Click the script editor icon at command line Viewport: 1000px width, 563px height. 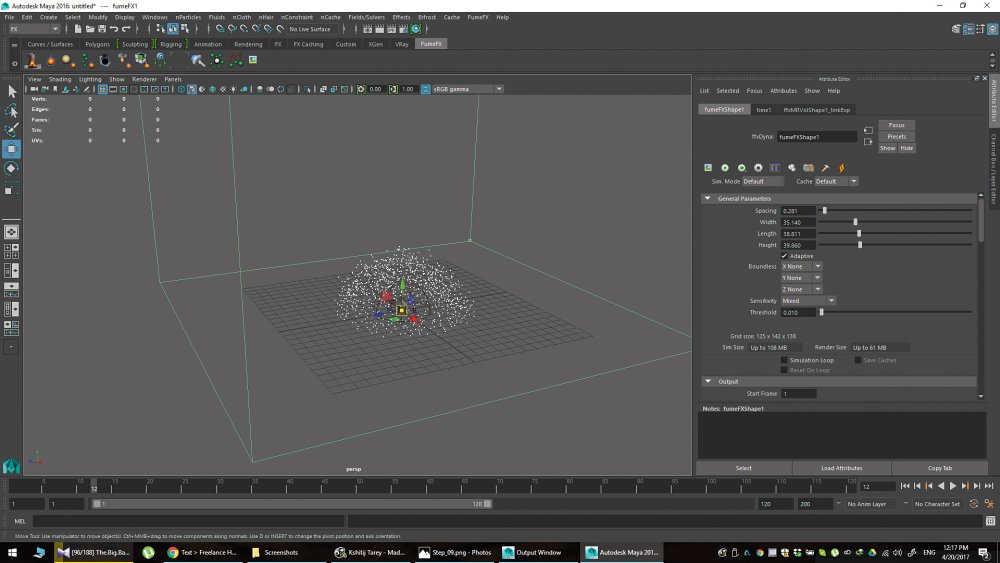[990, 521]
